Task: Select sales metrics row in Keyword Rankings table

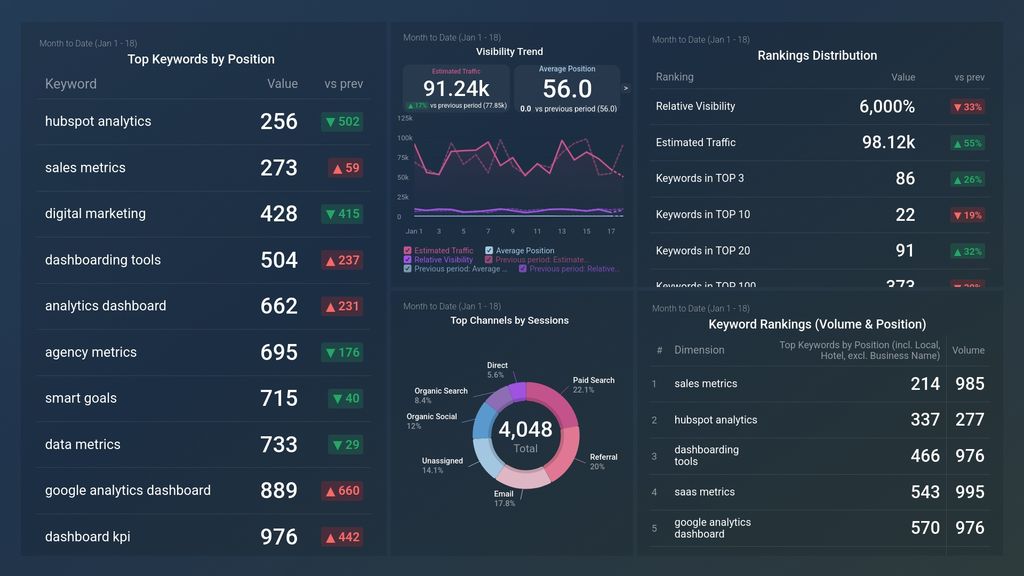Action: coord(820,384)
